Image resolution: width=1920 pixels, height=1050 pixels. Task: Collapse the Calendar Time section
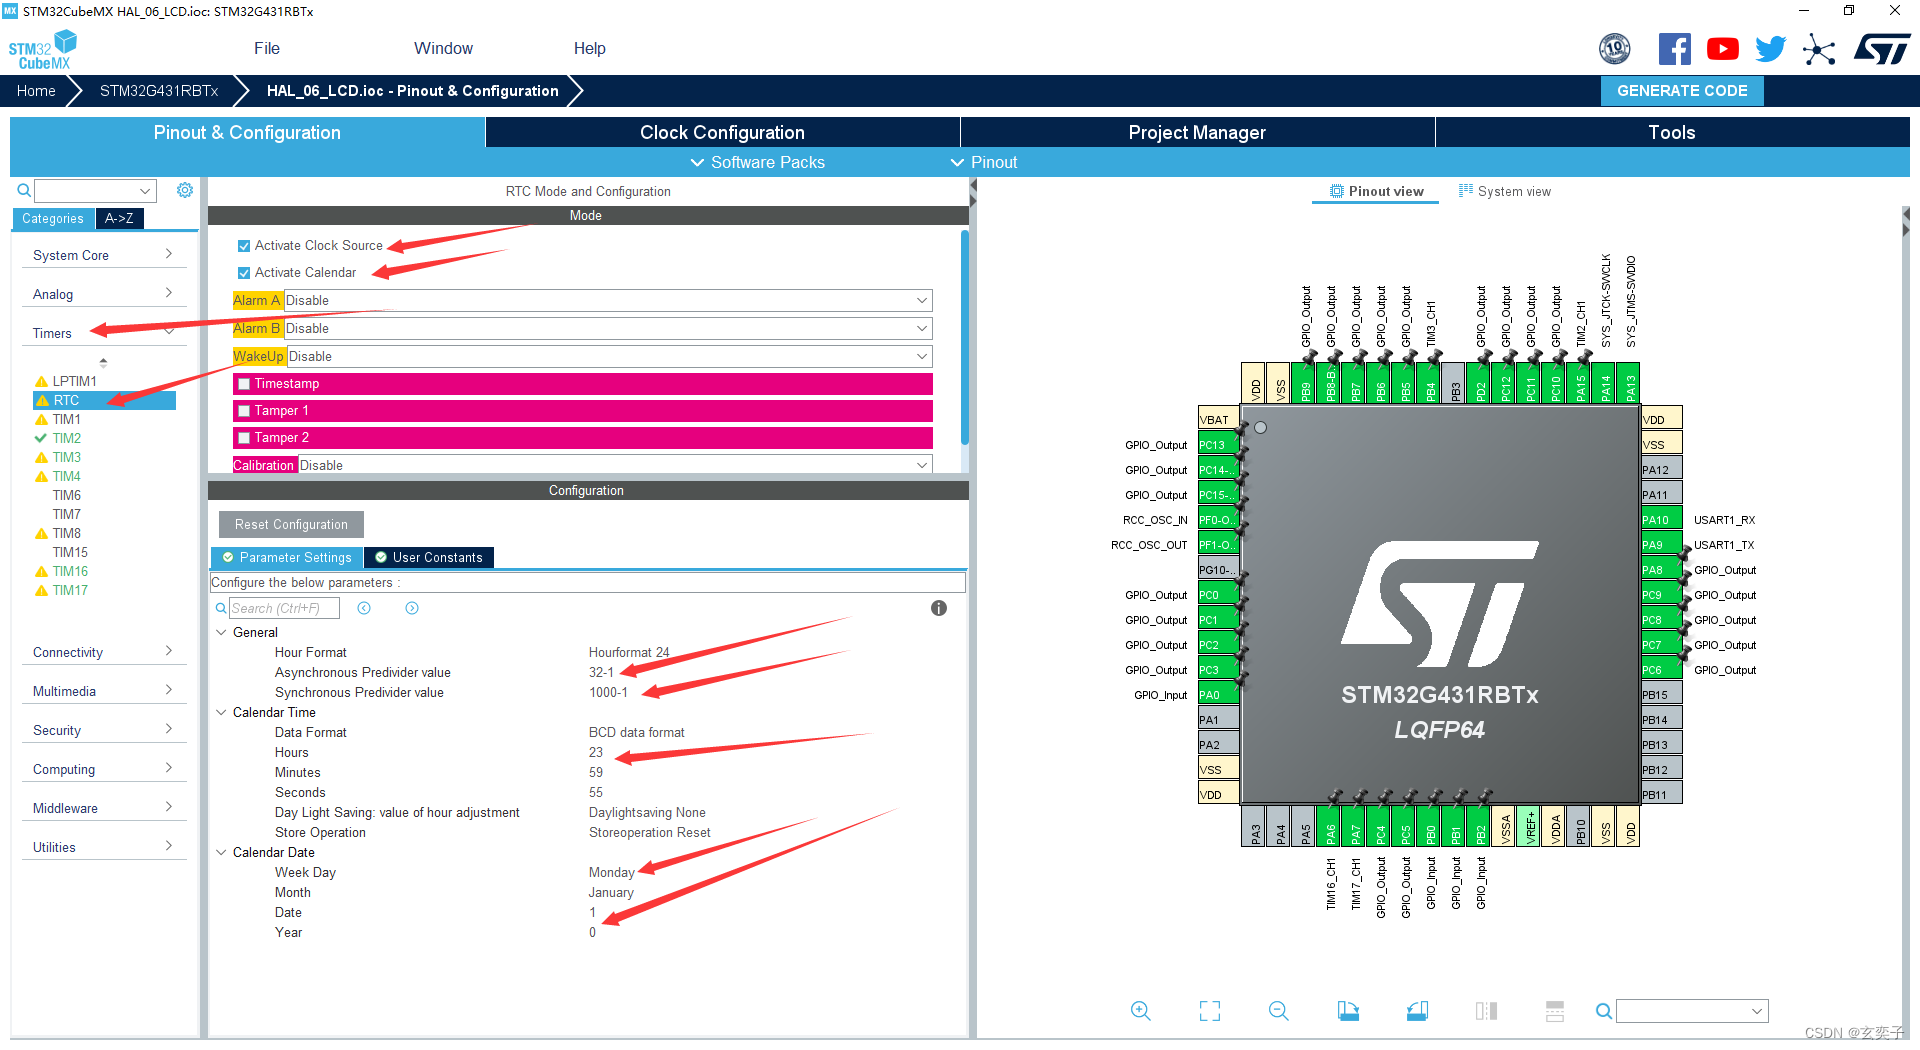pos(222,713)
